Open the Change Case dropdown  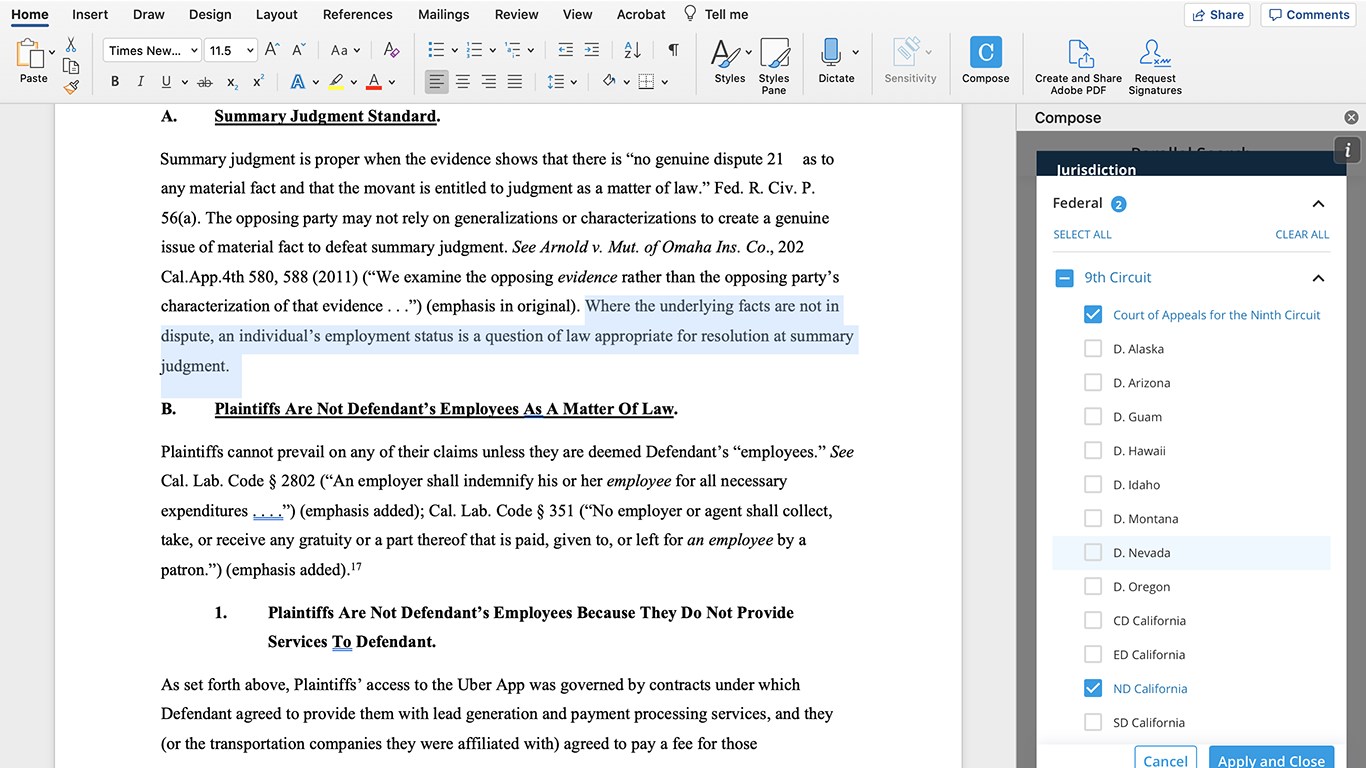(x=345, y=50)
